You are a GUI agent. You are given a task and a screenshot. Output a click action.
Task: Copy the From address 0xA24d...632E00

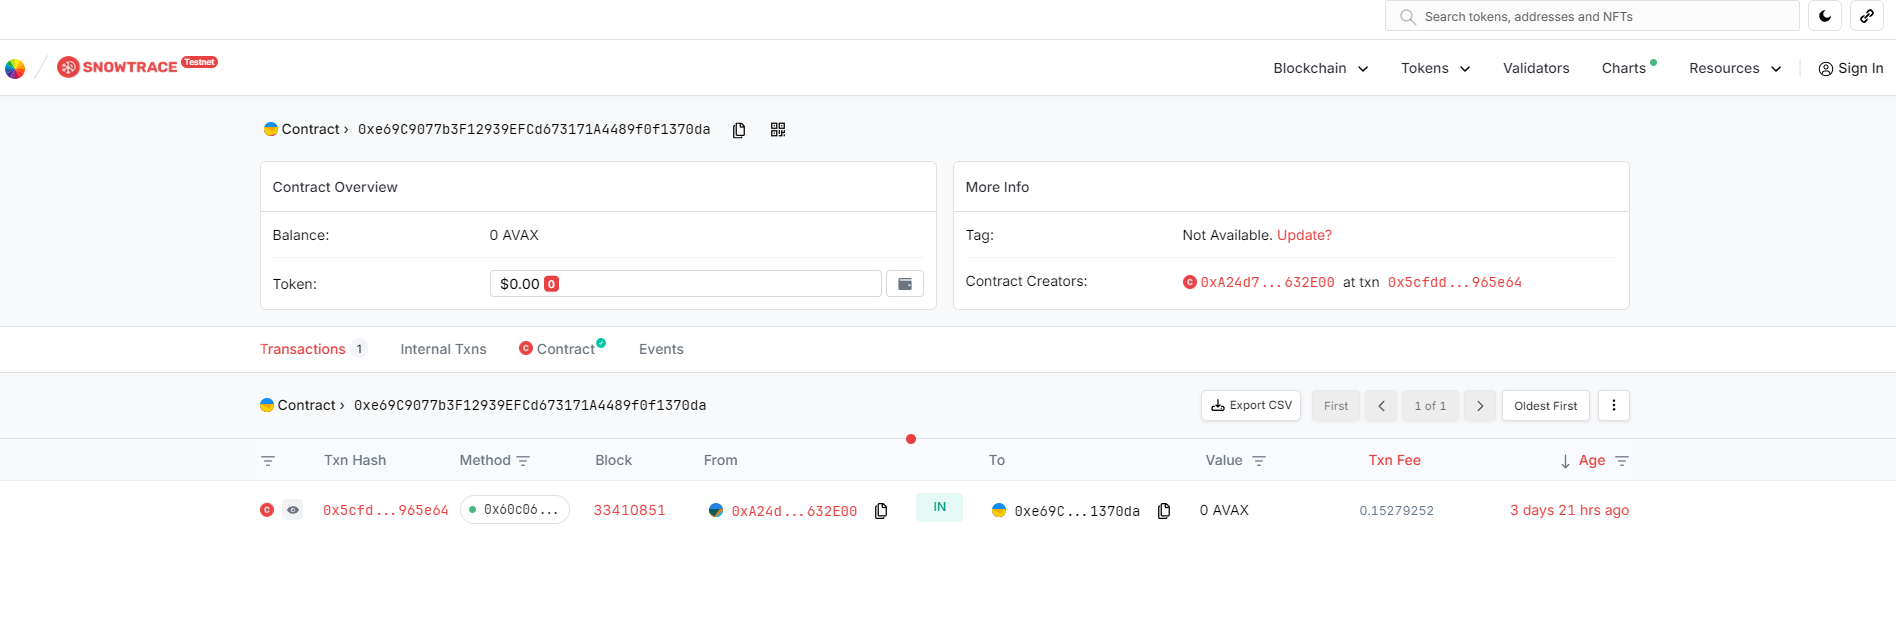click(x=881, y=511)
